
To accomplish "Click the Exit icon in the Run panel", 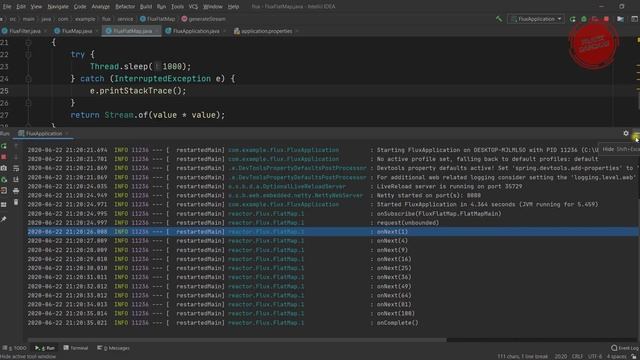I will [4, 191].
